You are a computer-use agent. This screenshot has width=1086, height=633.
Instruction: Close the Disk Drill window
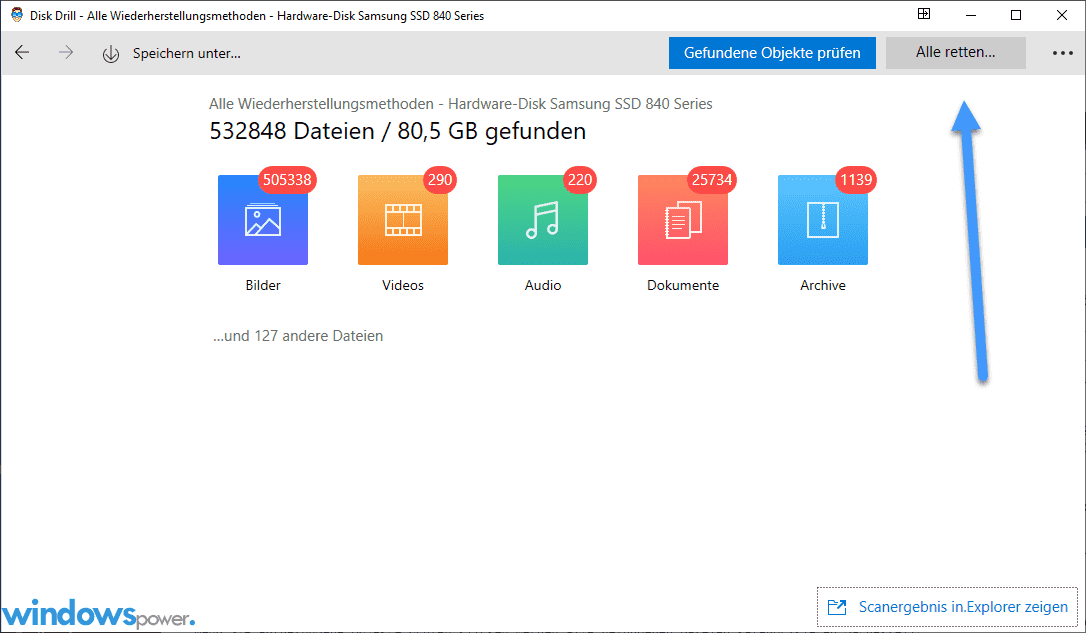[1062, 15]
